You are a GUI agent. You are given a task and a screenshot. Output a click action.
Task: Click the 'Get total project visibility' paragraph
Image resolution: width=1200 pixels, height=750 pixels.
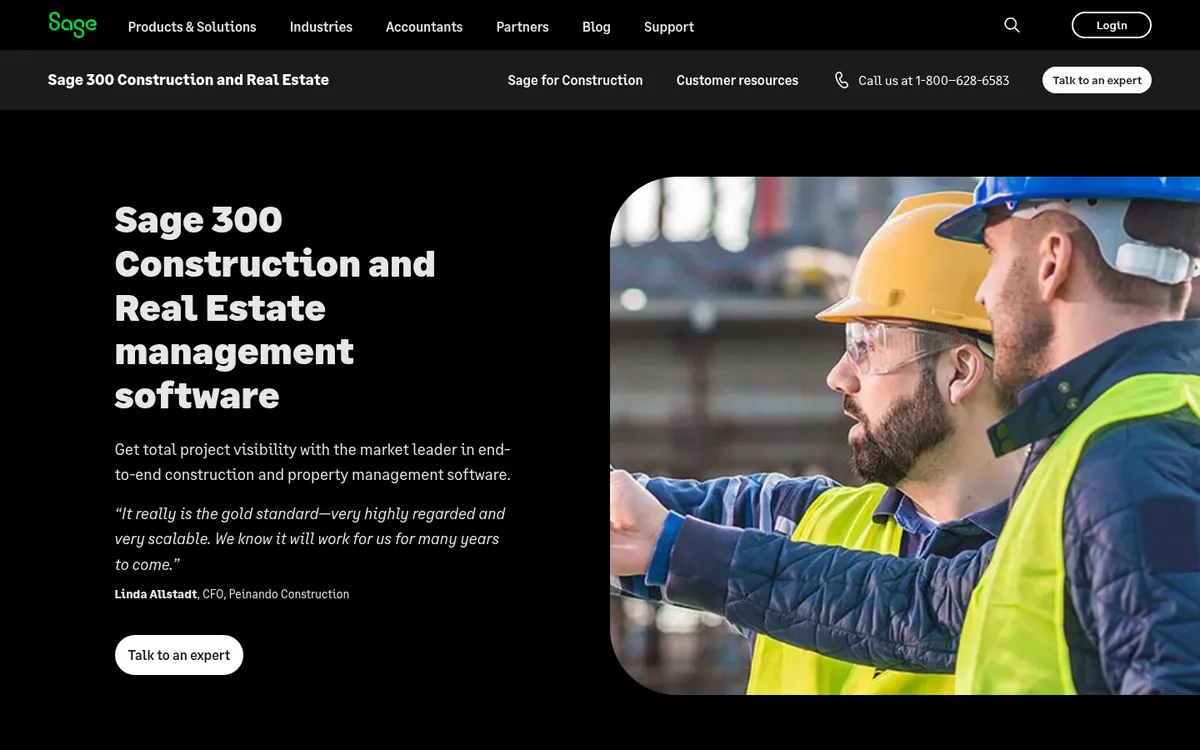pos(313,462)
